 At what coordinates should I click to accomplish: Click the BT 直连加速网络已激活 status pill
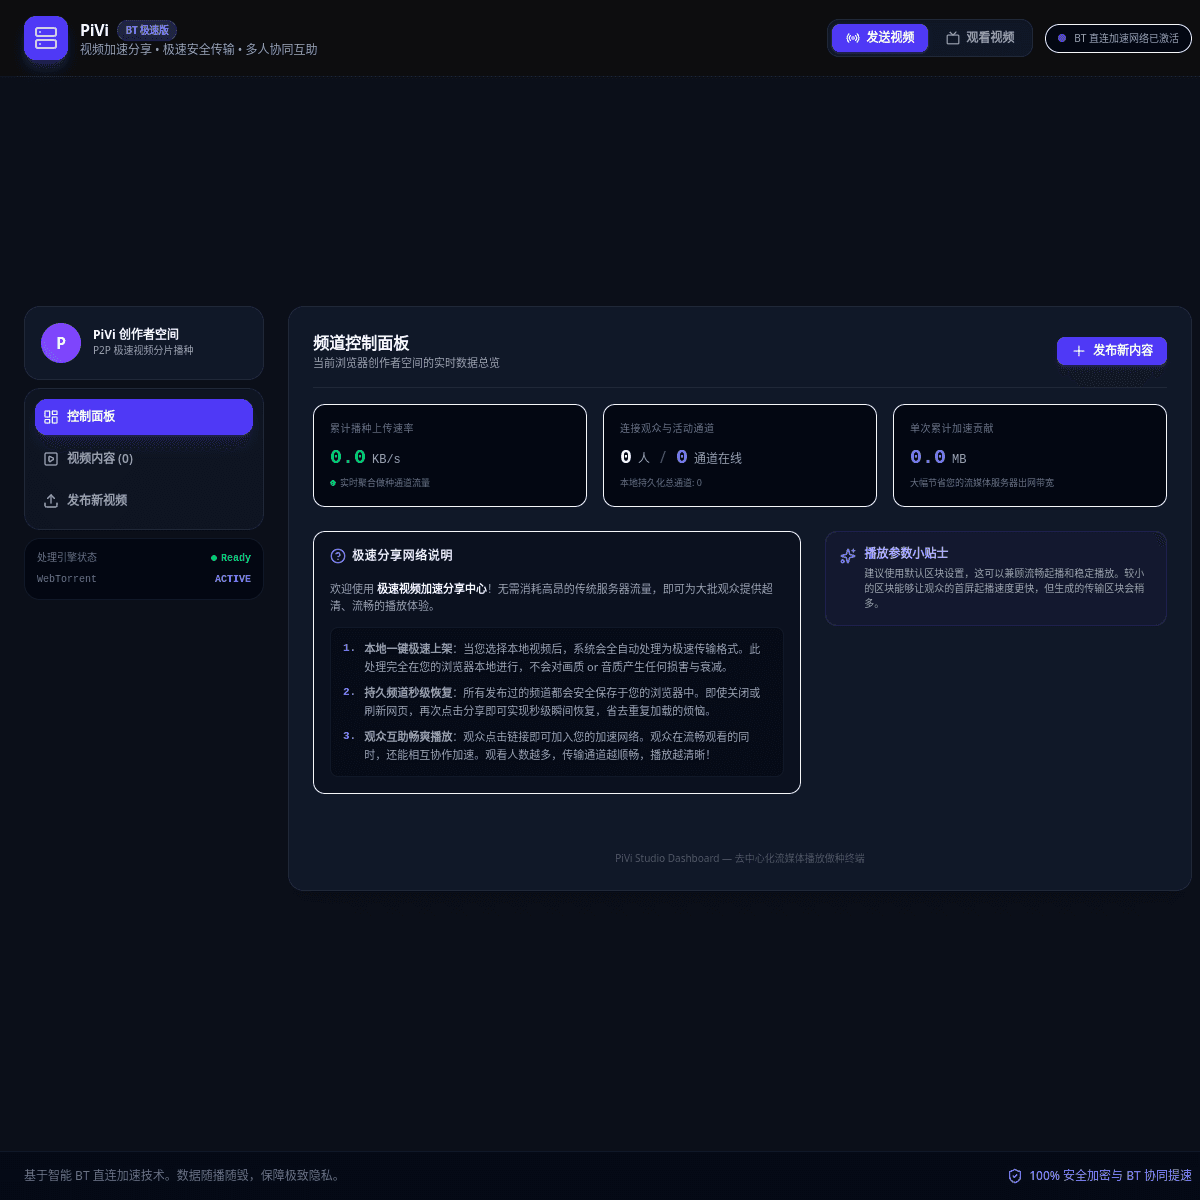coord(1118,38)
